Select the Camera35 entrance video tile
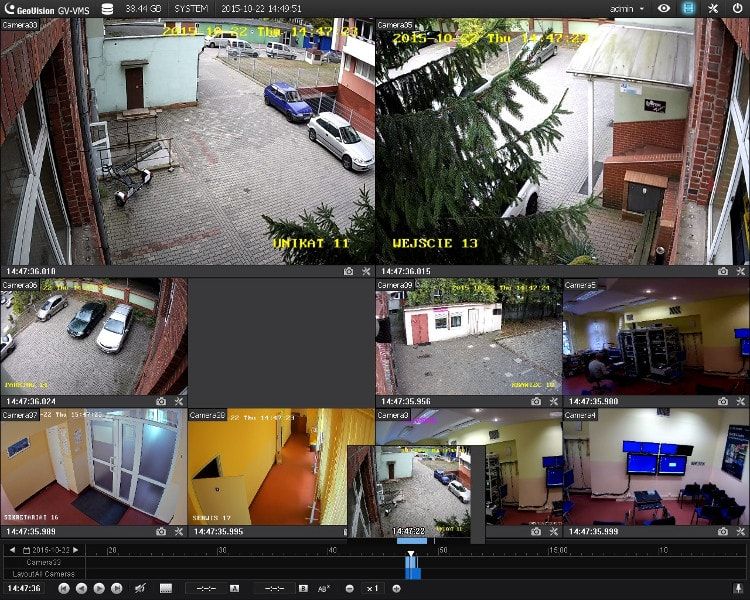Screen dimensions: 750x600 [x=562, y=142]
